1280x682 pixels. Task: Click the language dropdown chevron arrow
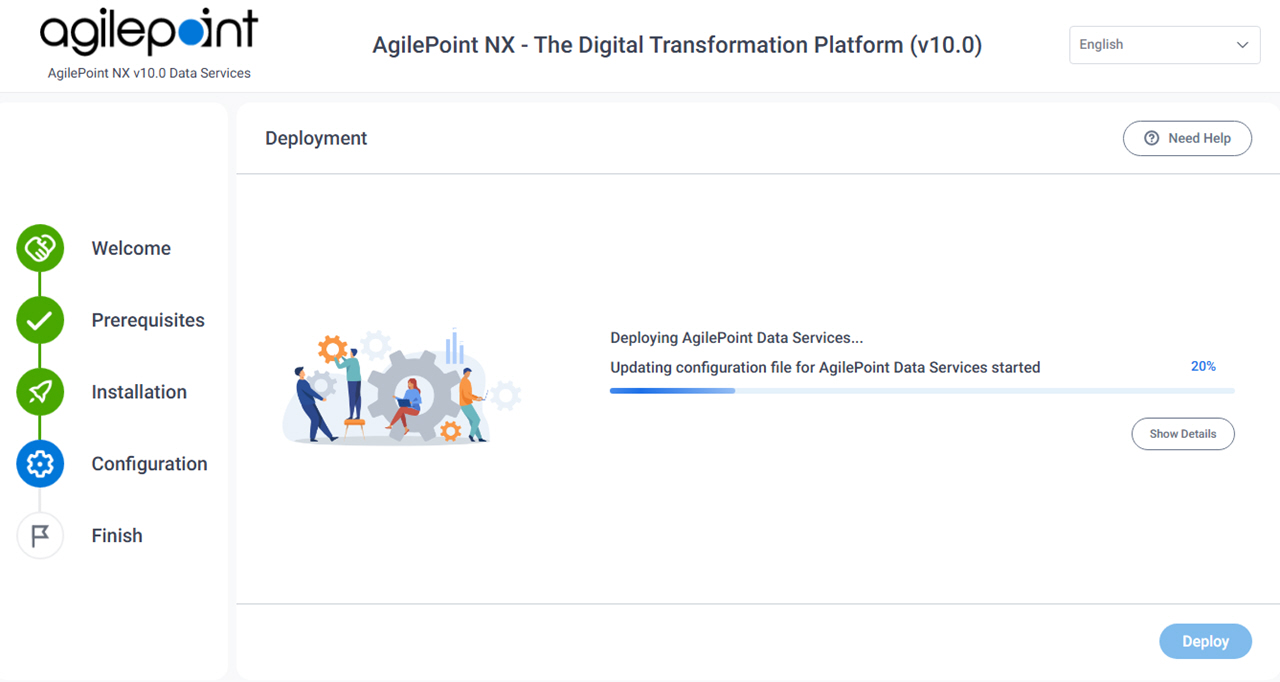pyautogui.click(x=1242, y=45)
